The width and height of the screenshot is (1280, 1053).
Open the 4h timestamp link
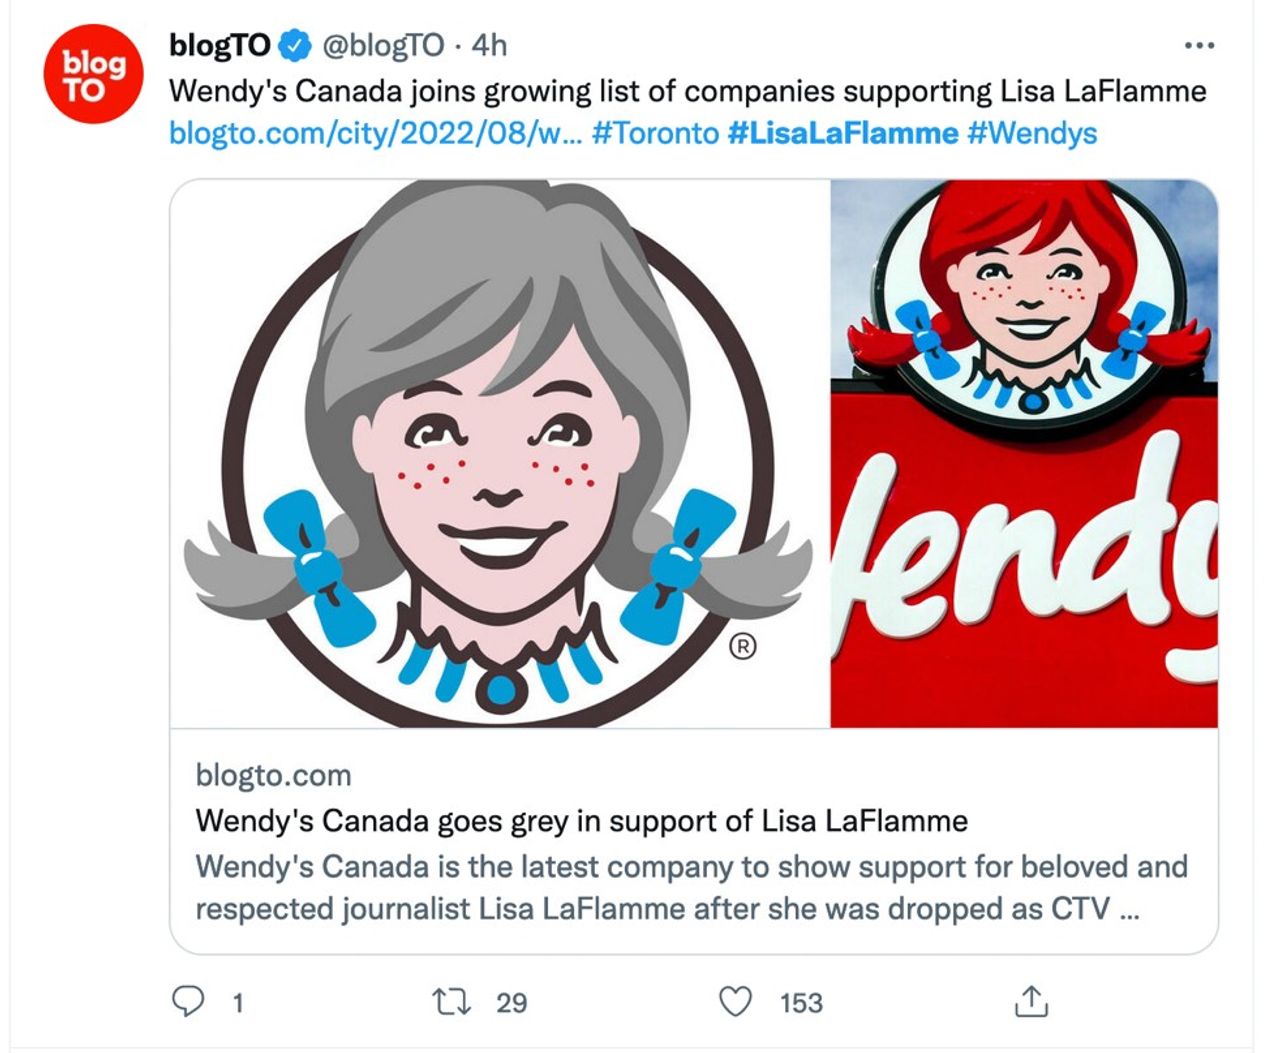489,45
